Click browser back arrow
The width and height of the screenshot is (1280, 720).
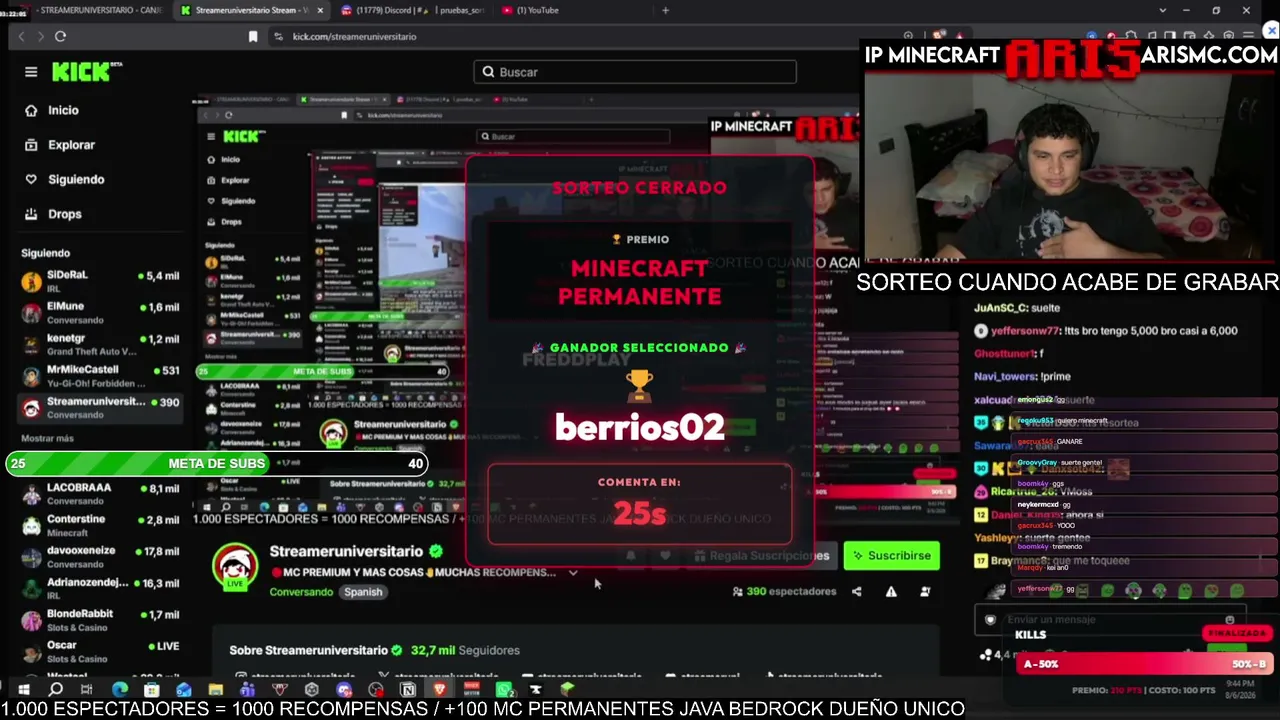pyautogui.click(x=21, y=37)
